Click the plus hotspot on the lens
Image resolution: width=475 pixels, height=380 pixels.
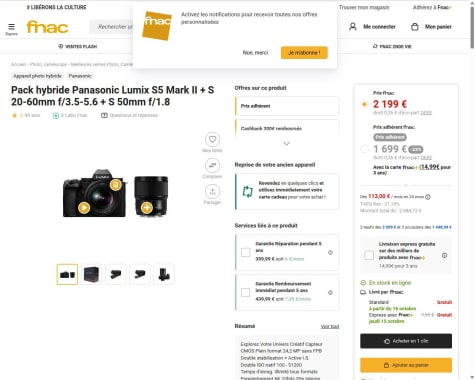pyautogui.click(x=146, y=208)
